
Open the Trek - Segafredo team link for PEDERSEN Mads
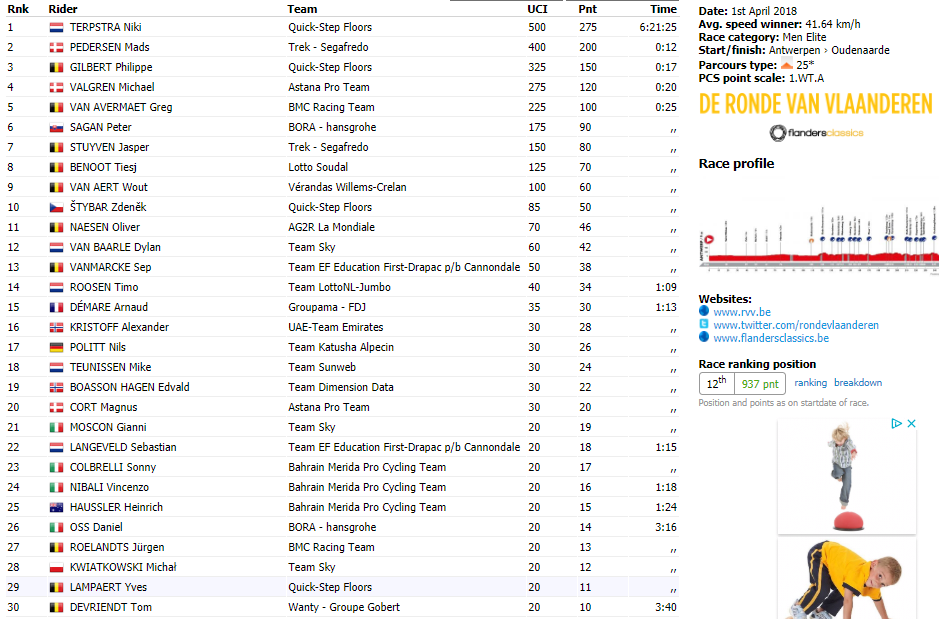click(x=328, y=47)
